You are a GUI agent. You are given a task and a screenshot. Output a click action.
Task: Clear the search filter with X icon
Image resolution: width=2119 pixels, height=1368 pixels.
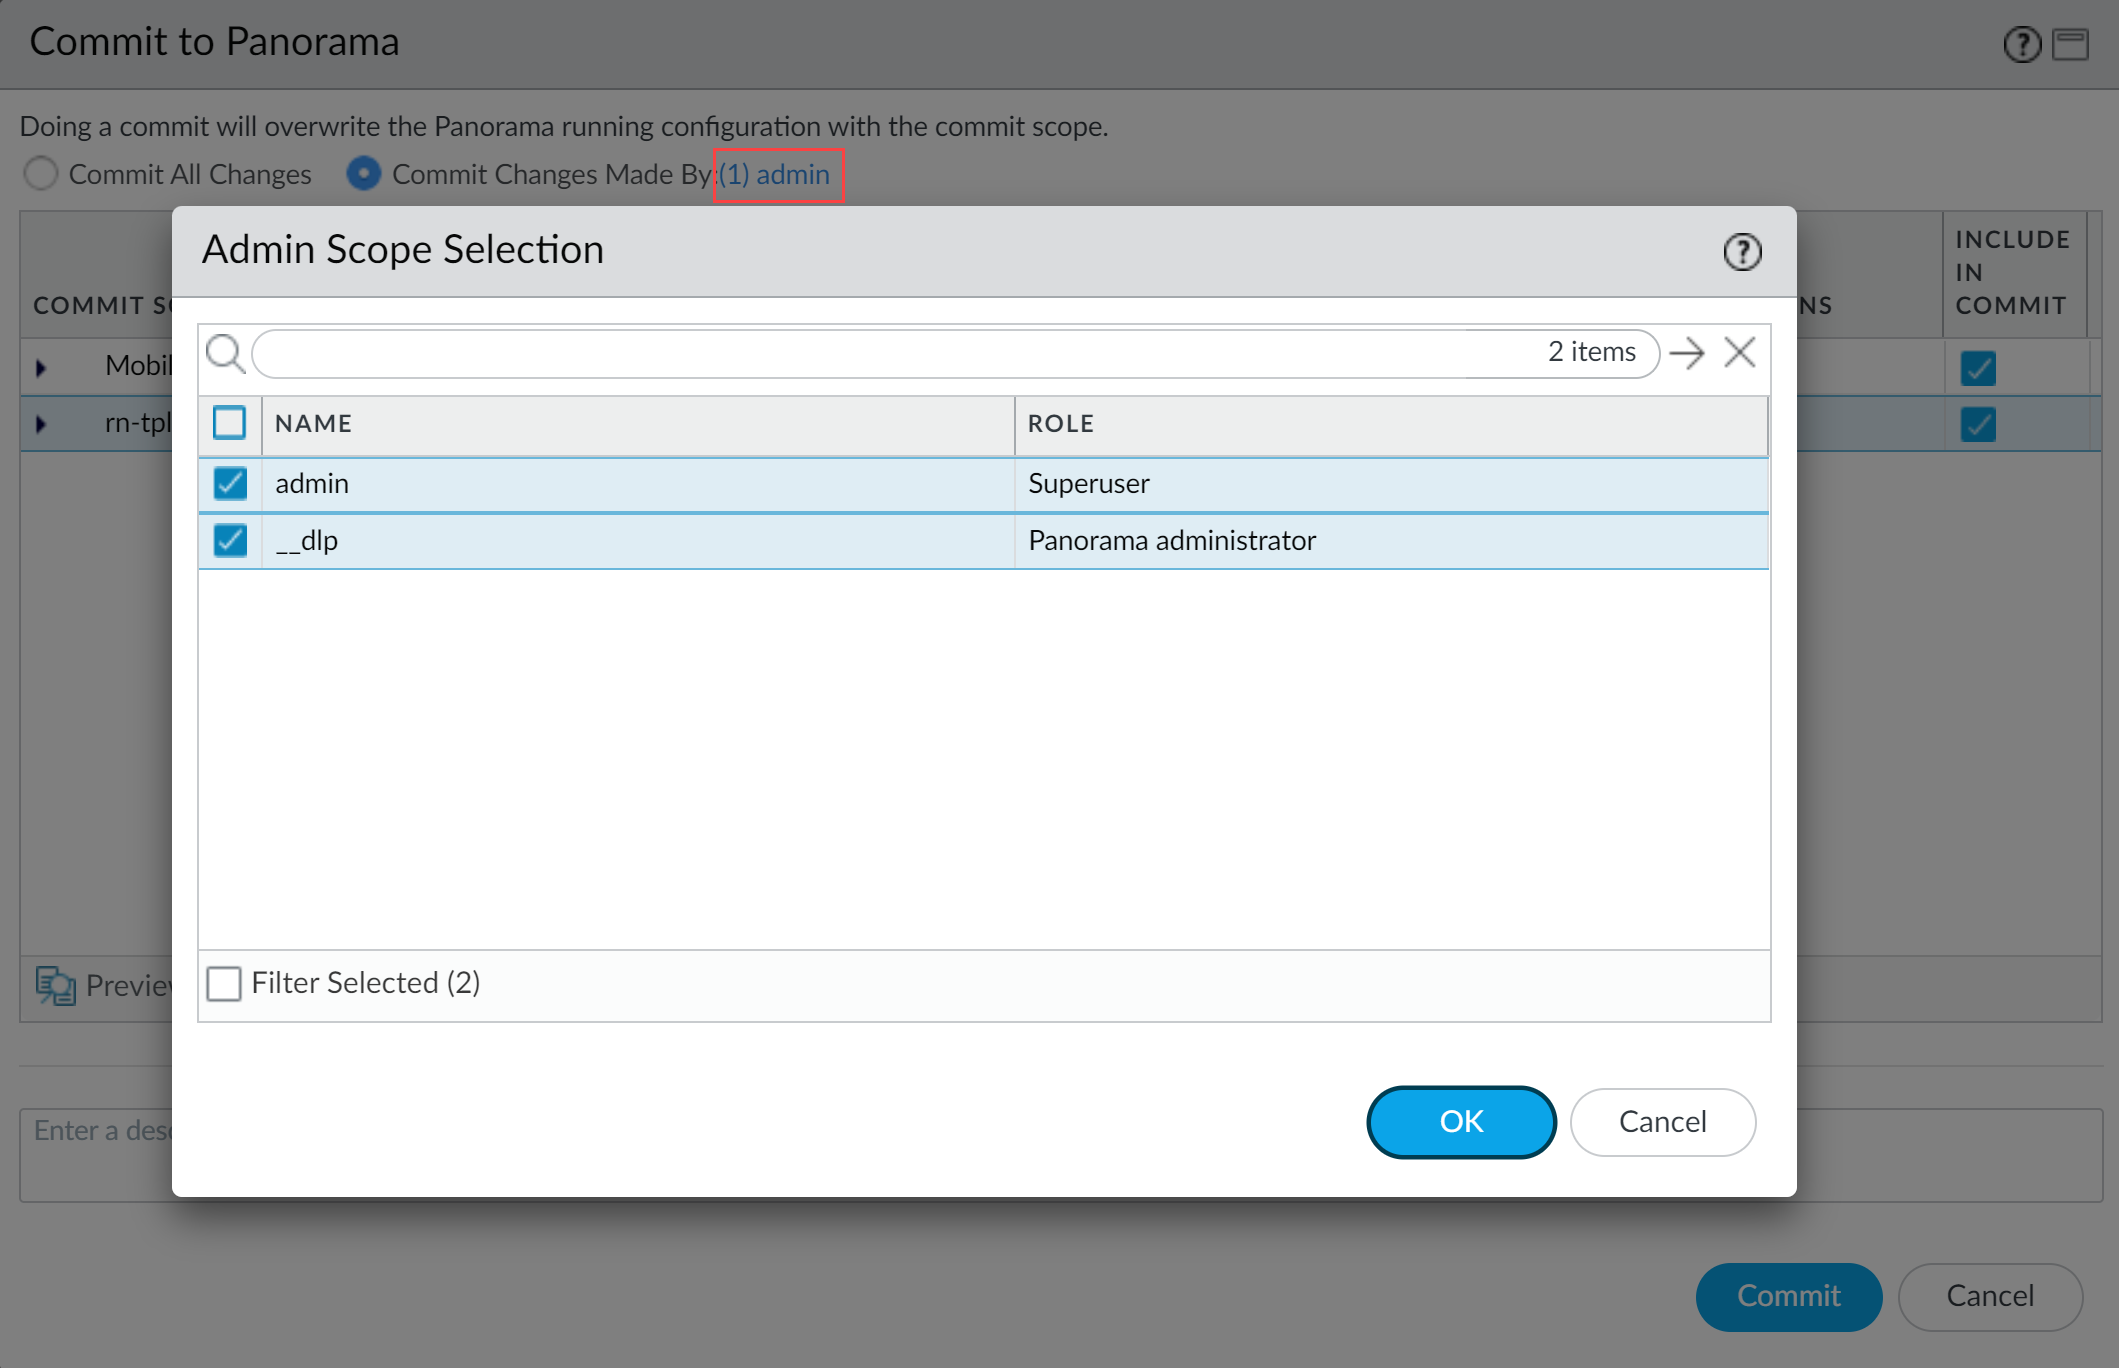coord(1740,352)
